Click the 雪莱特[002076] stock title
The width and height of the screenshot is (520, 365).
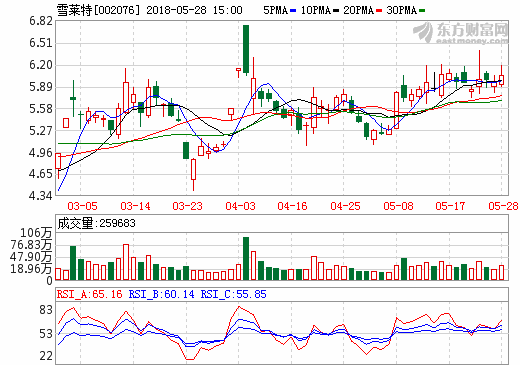pos(98,10)
